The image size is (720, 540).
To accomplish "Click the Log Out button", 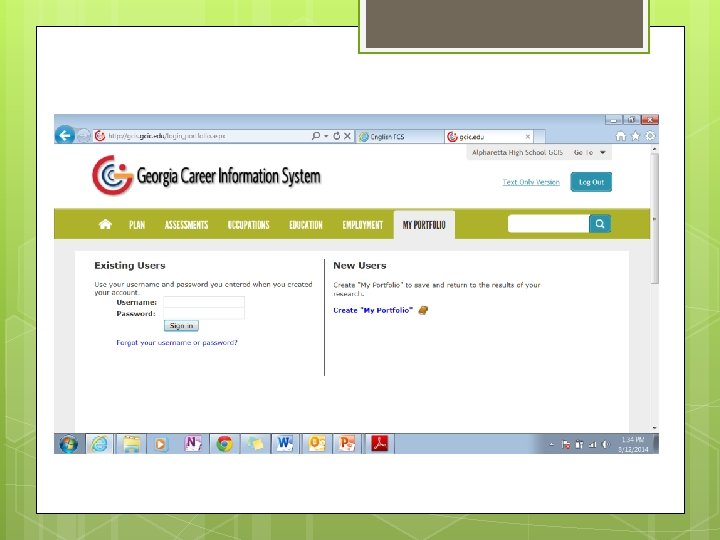I will pyautogui.click(x=591, y=182).
